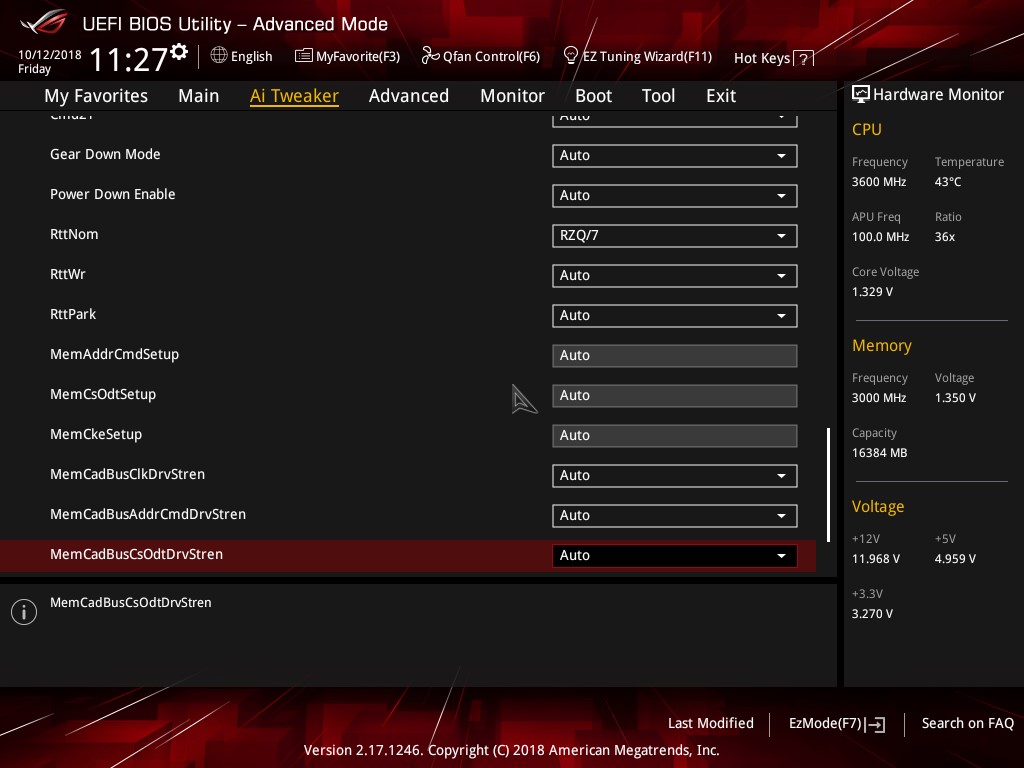1024x768 pixels.
Task: Click the Hardware Monitor screen icon
Action: tap(861, 95)
